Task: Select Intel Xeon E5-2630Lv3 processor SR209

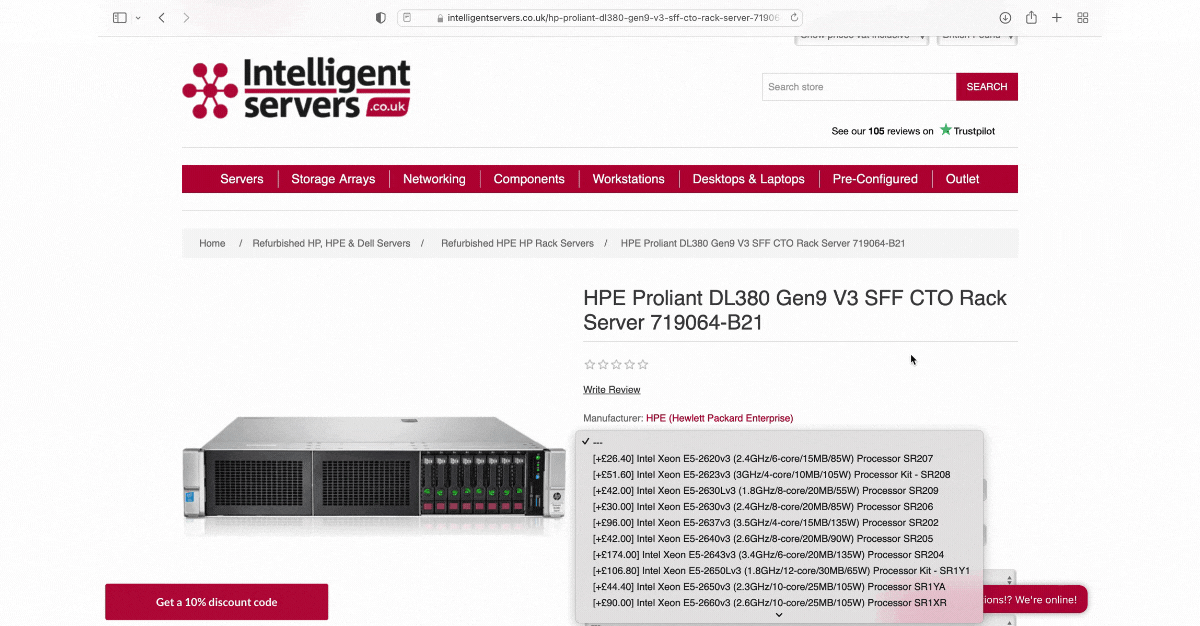Action: click(779, 490)
